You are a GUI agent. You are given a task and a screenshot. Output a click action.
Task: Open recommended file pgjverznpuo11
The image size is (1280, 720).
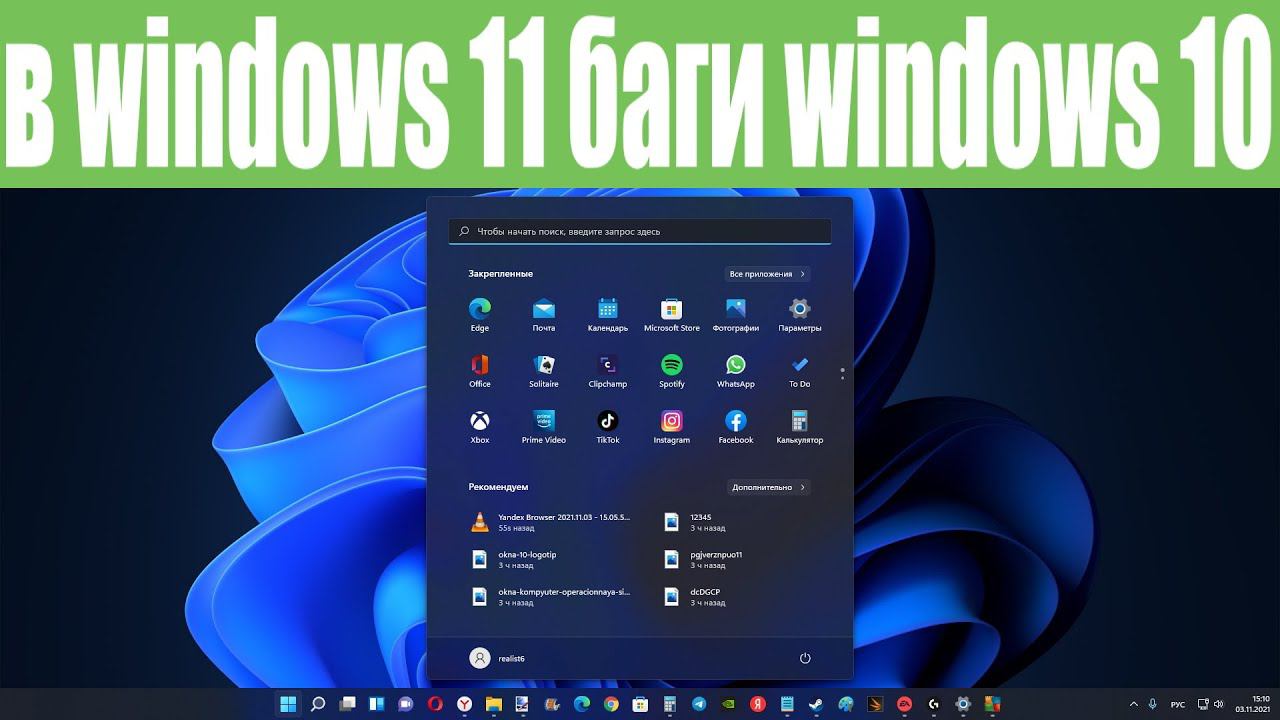click(x=704, y=559)
